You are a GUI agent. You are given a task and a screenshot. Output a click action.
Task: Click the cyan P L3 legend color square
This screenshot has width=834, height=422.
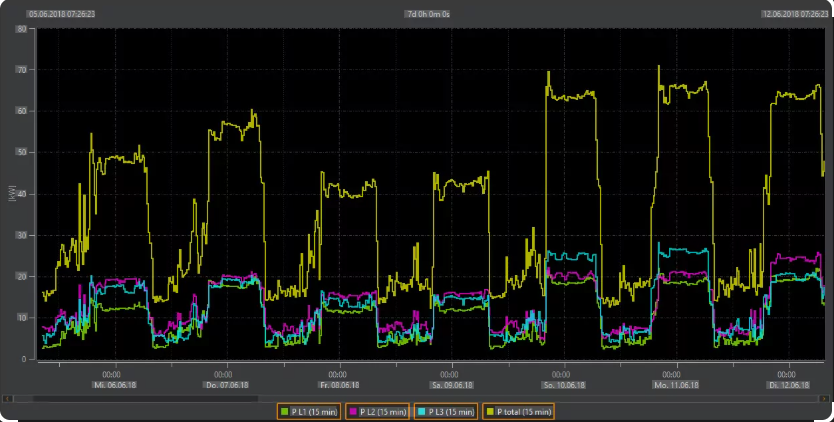421,411
